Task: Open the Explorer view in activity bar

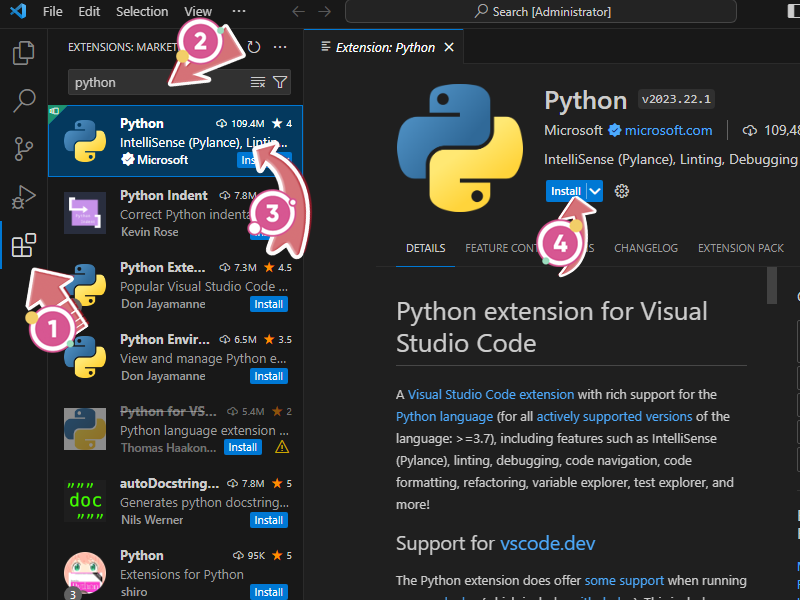Action: click(23, 53)
